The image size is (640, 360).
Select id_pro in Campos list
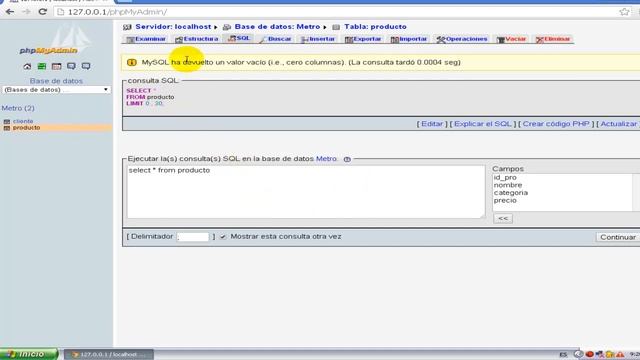[x=505, y=178]
